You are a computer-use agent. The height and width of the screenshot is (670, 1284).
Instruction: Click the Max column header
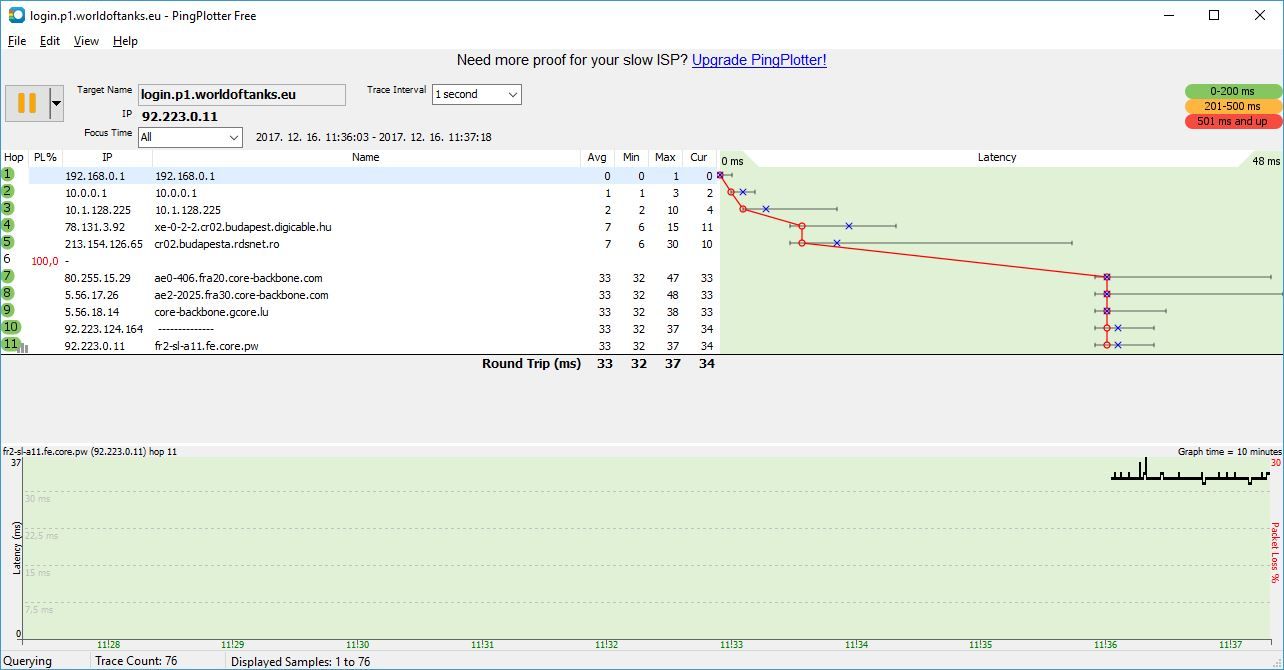665,158
